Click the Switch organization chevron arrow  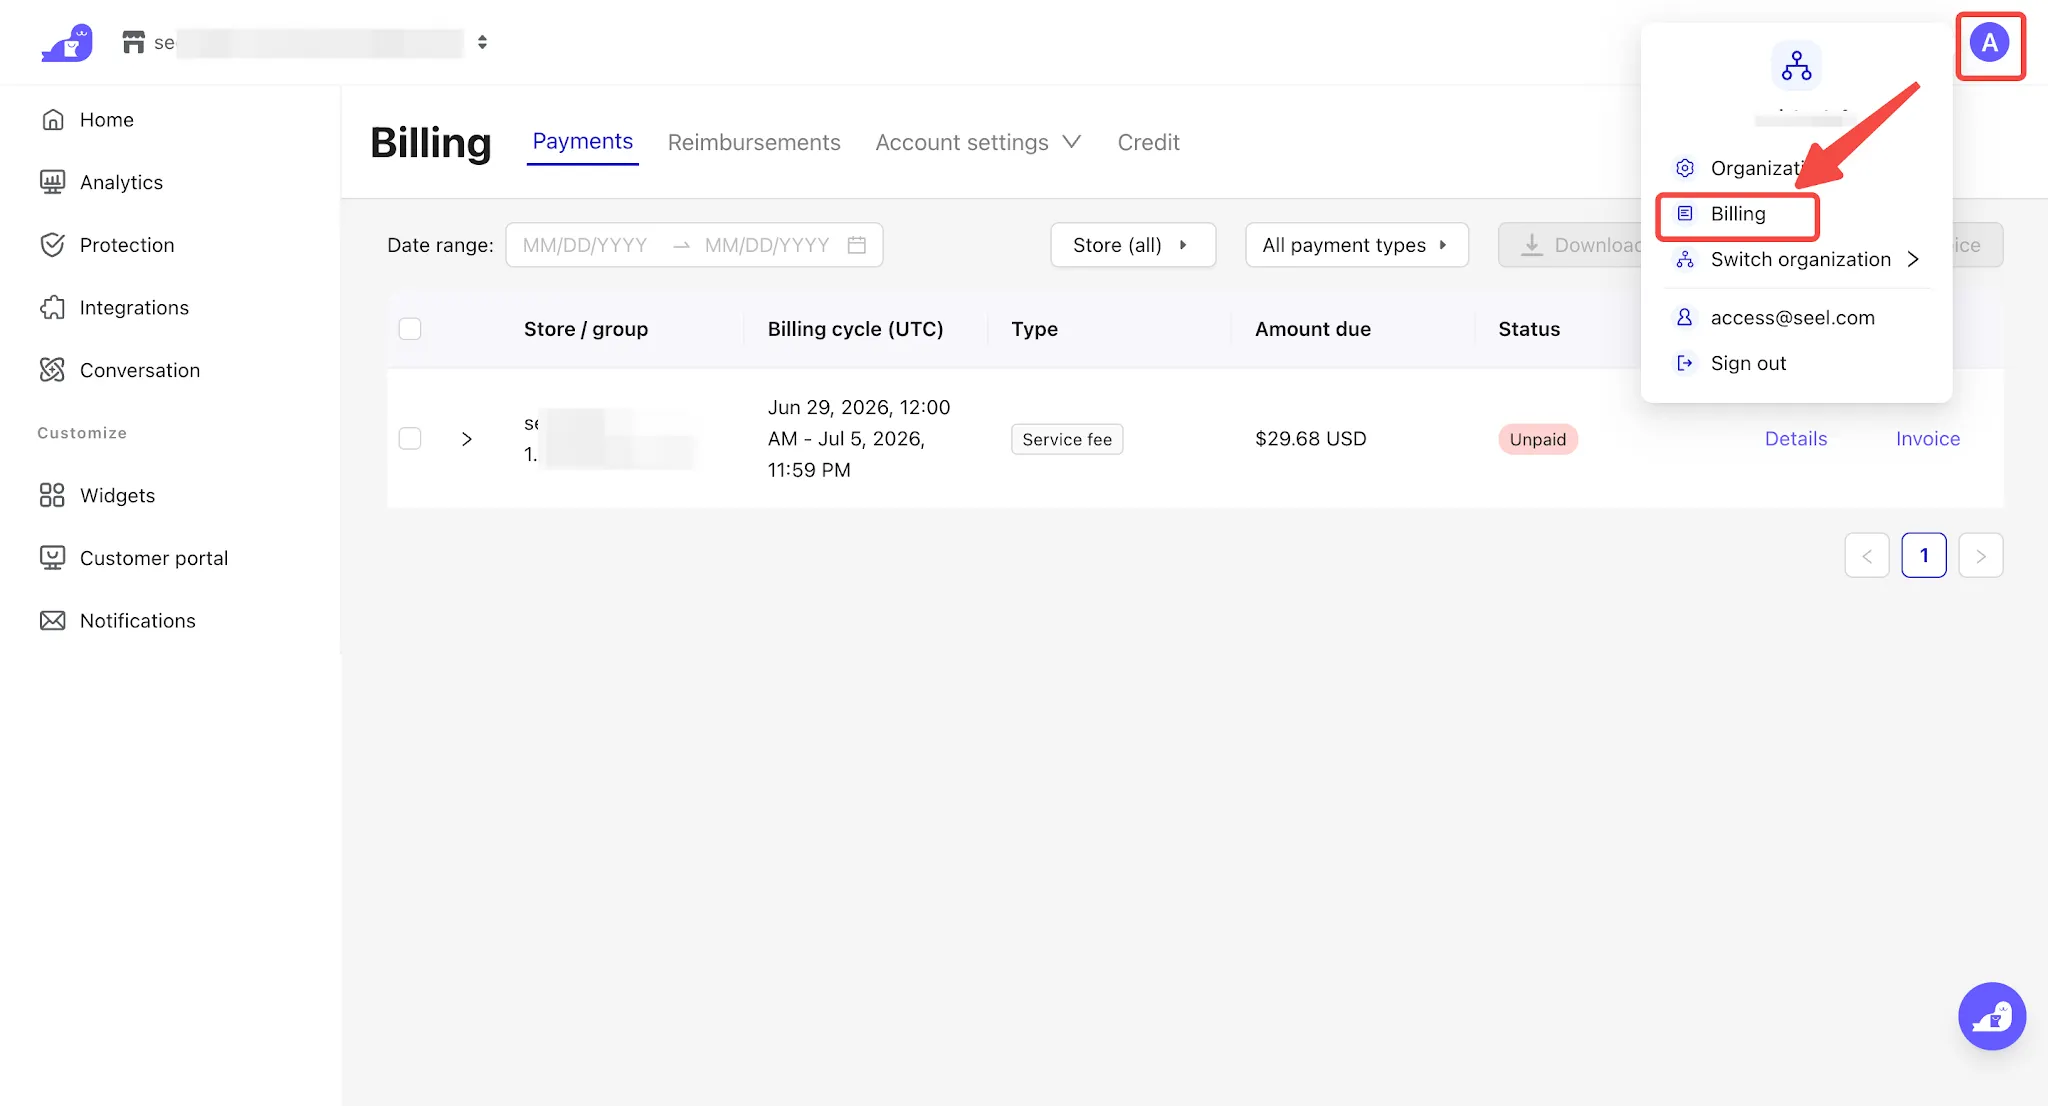pyautogui.click(x=1913, y=260)
